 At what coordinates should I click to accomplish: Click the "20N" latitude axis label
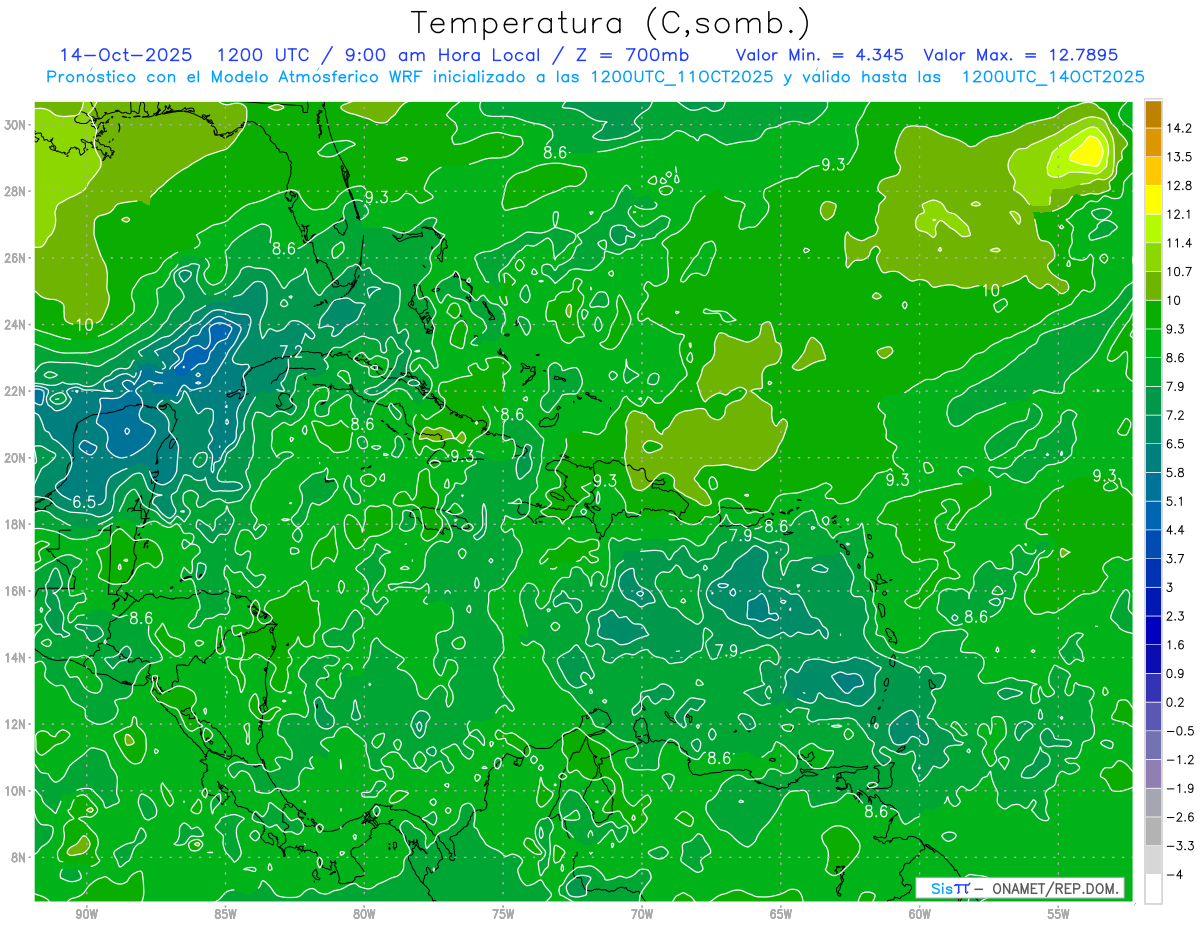17,458
